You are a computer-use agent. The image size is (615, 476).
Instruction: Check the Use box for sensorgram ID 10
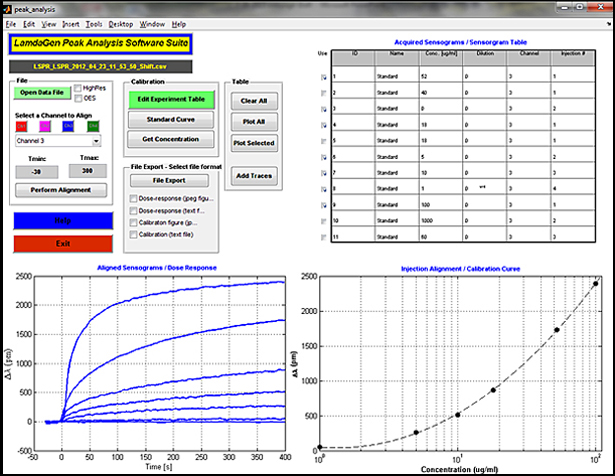click(324, 222)
